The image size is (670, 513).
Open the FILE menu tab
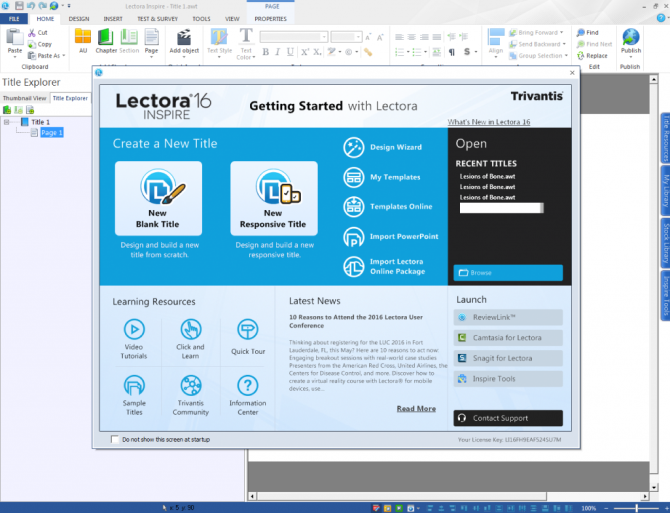[14, 19]
